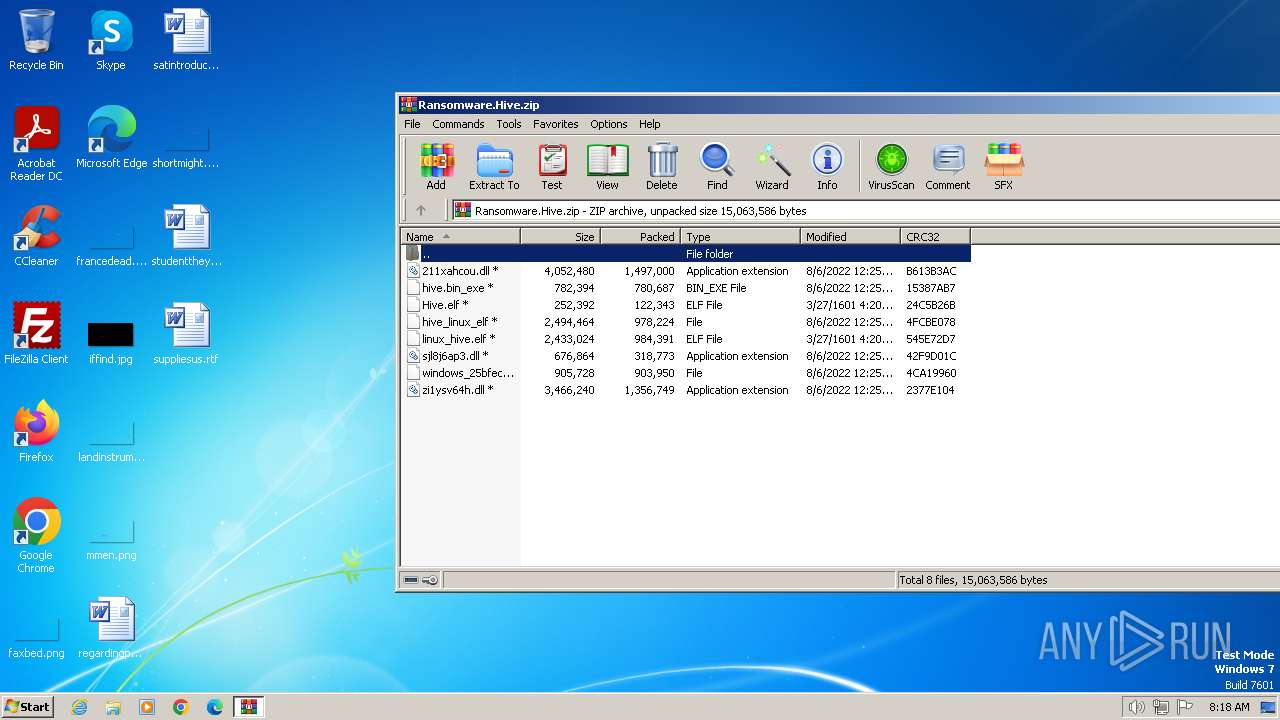Screen dimensions: 1280x720
Task: Select Microsoft Edge desktop shortcut
Action: (111, 138)
